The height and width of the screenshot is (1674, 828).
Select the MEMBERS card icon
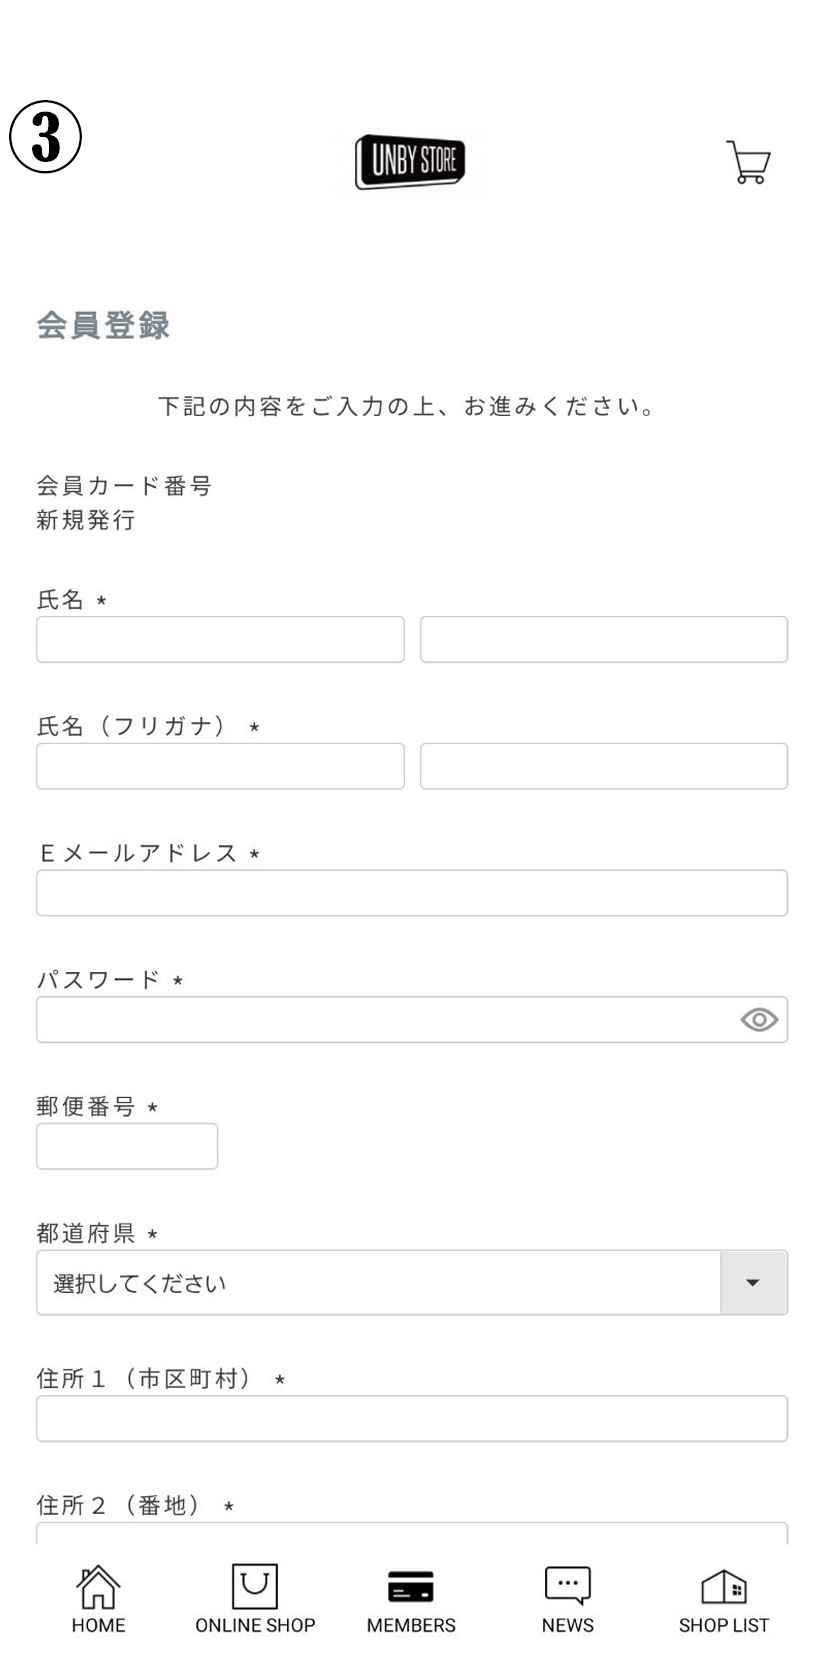coord(410,1588)
